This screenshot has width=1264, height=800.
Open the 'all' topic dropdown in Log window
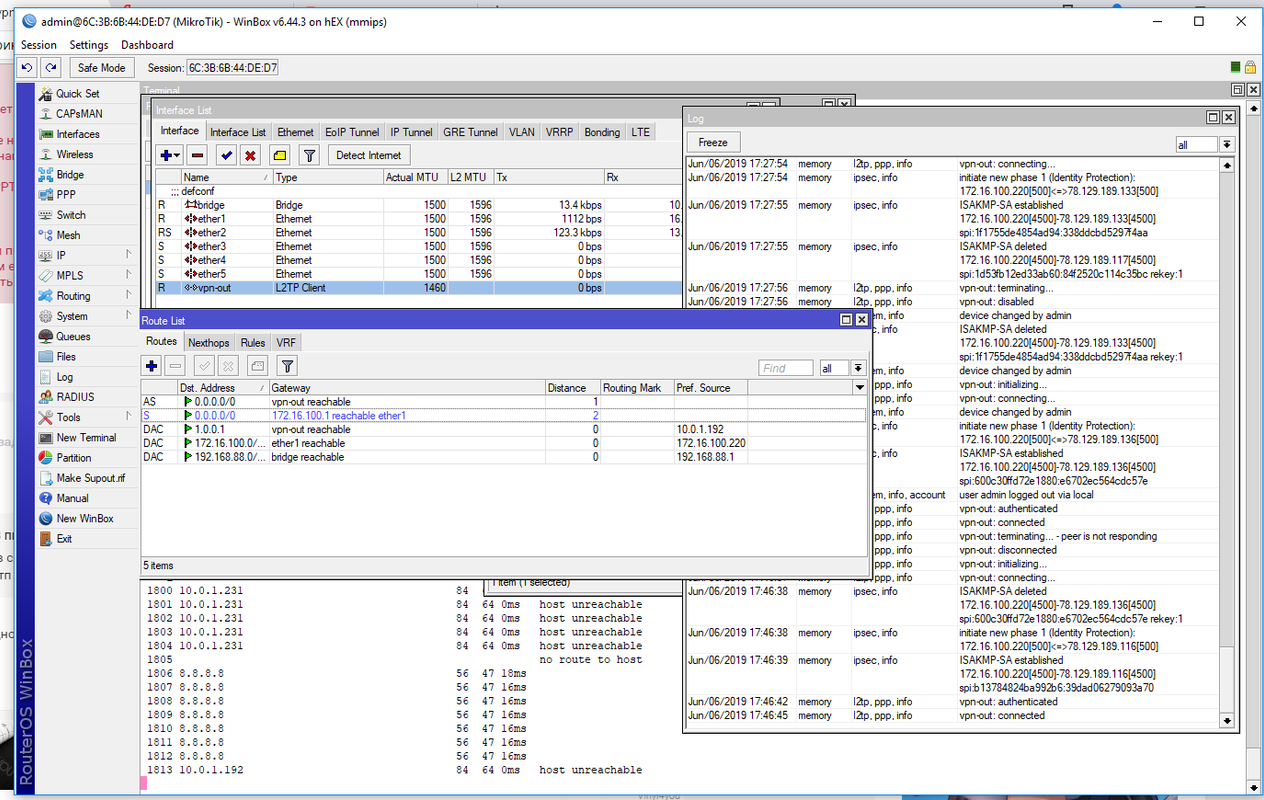[x=1227, y=144]
